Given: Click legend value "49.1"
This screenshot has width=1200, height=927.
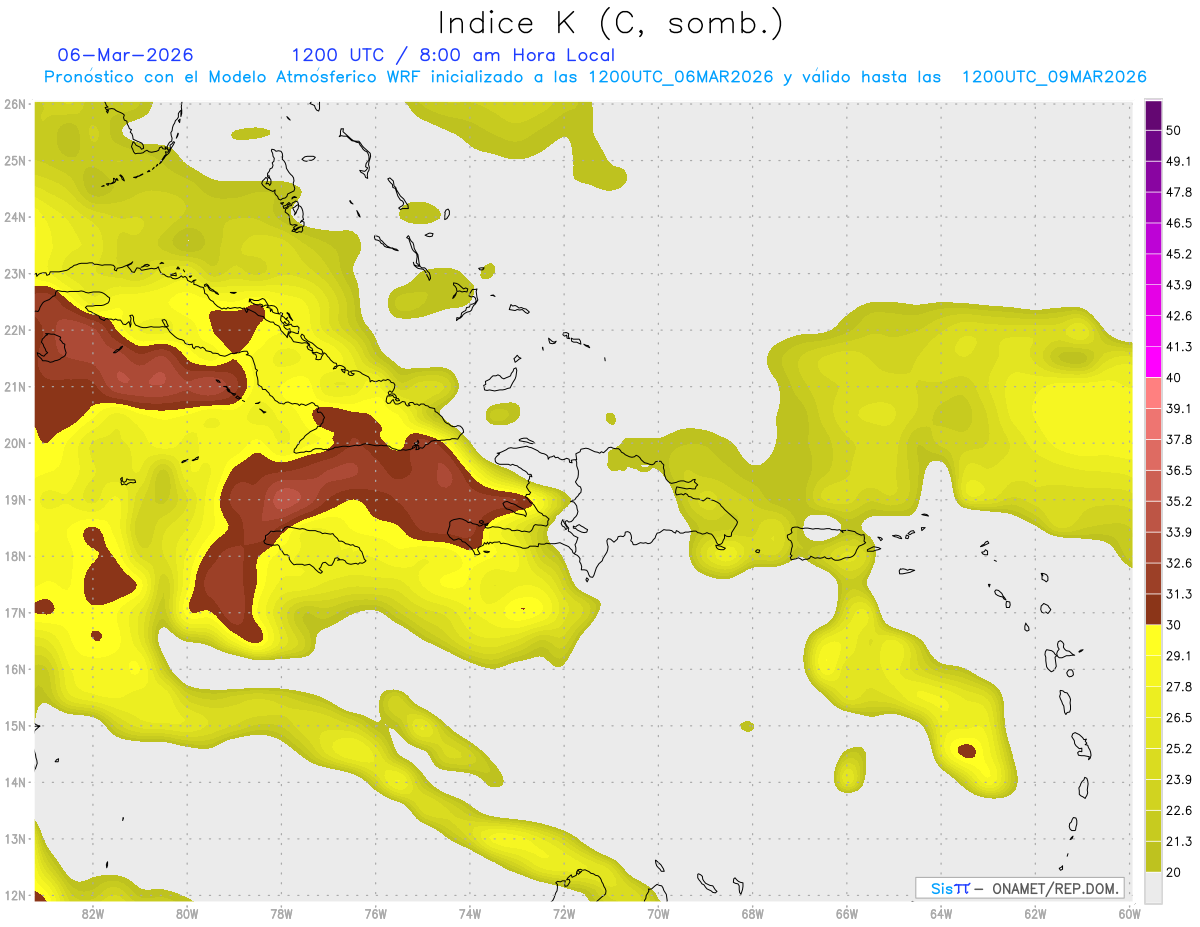Looking at the screenshot, I should pos(1178,161).
